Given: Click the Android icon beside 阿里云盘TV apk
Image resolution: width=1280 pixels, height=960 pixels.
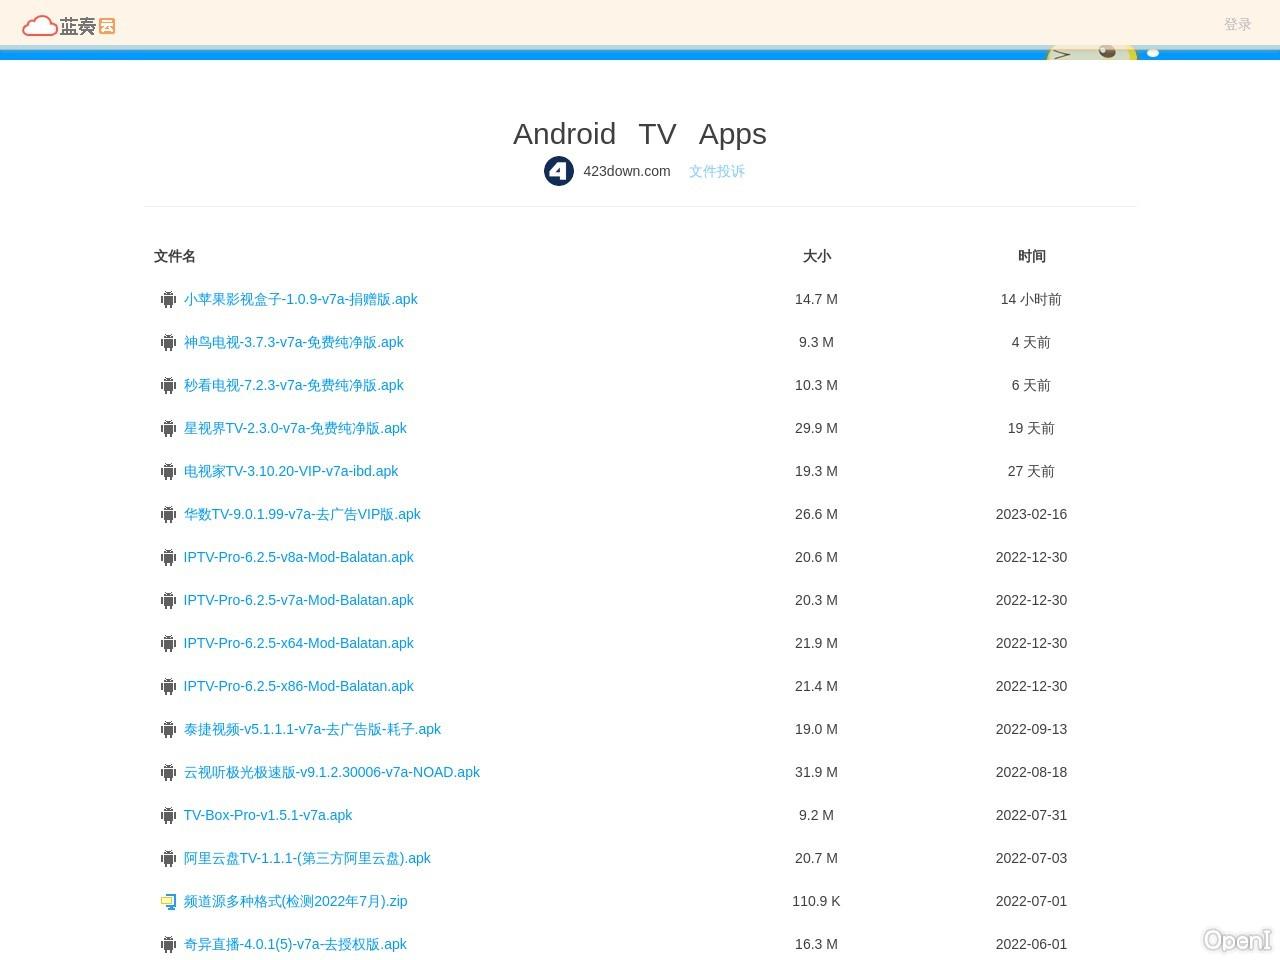Looking at the screenshot, I should coord(168,859).
